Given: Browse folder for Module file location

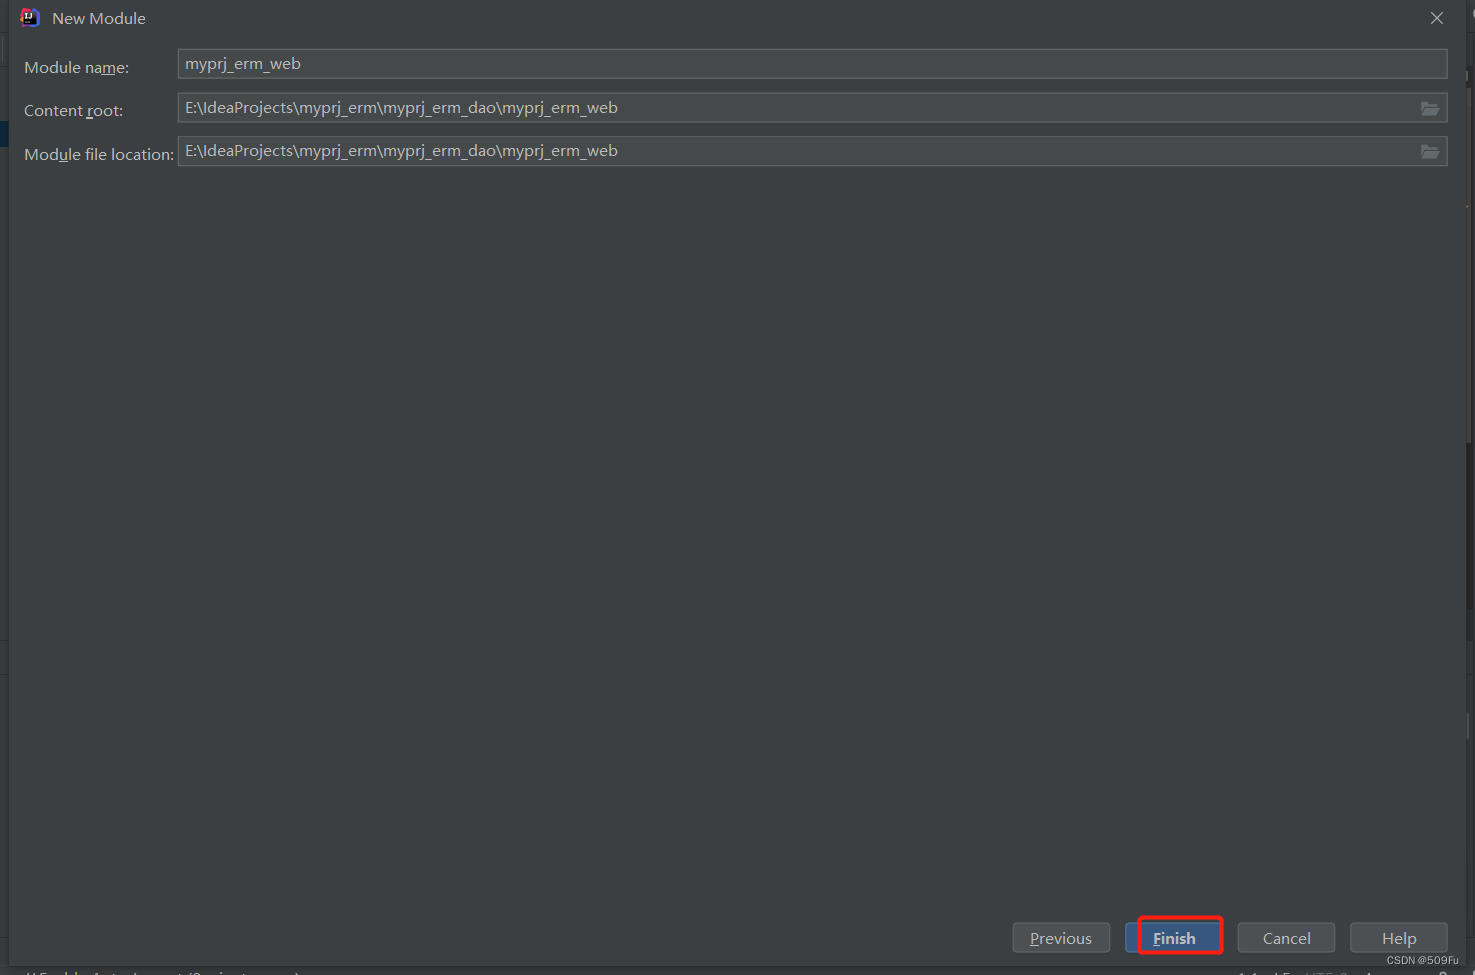Looking at the screenshot, I should click(1430, 152).
